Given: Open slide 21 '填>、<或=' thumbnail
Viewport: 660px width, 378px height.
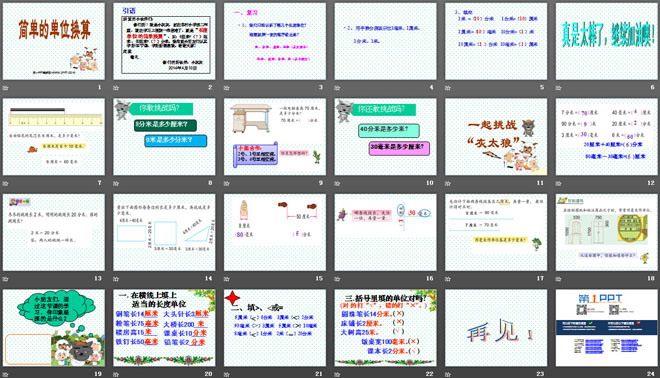Looking at the screenshot, I should click(275, 328).
